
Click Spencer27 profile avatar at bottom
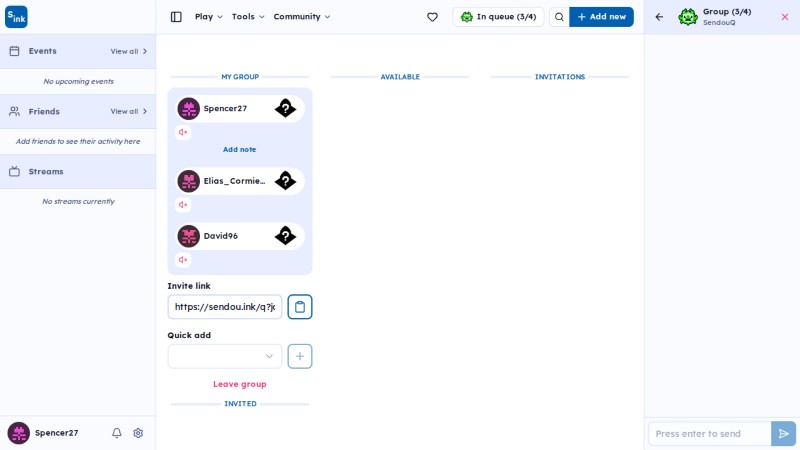[18, 433]
